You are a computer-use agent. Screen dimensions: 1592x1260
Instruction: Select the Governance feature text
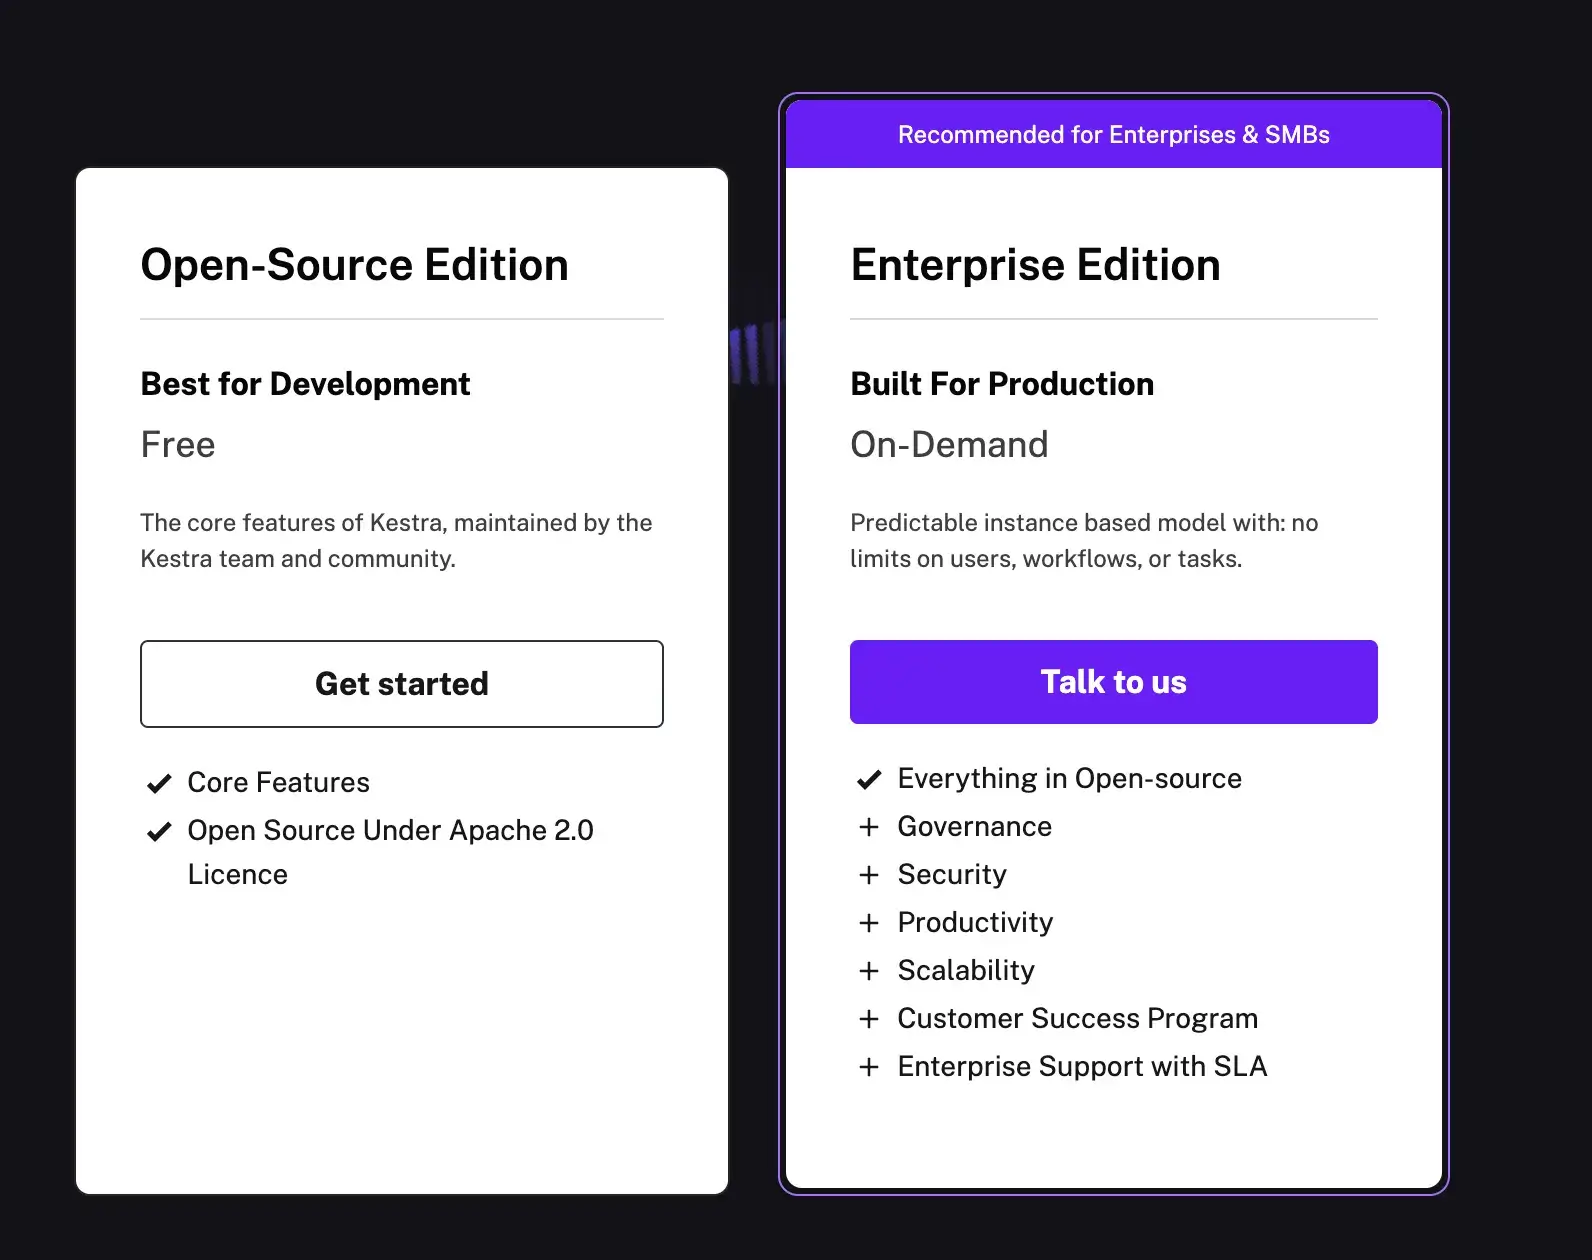point(974,827)
